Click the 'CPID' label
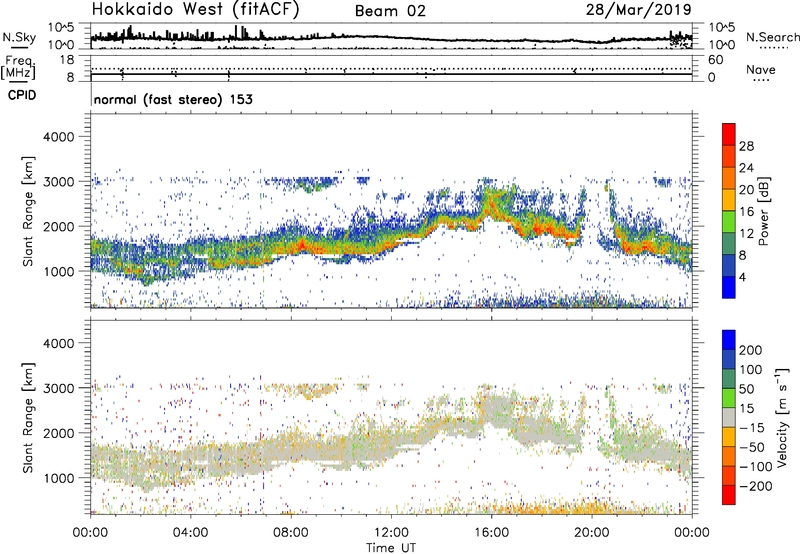Viewport: 800px width, 554px height. coord(22,95)
